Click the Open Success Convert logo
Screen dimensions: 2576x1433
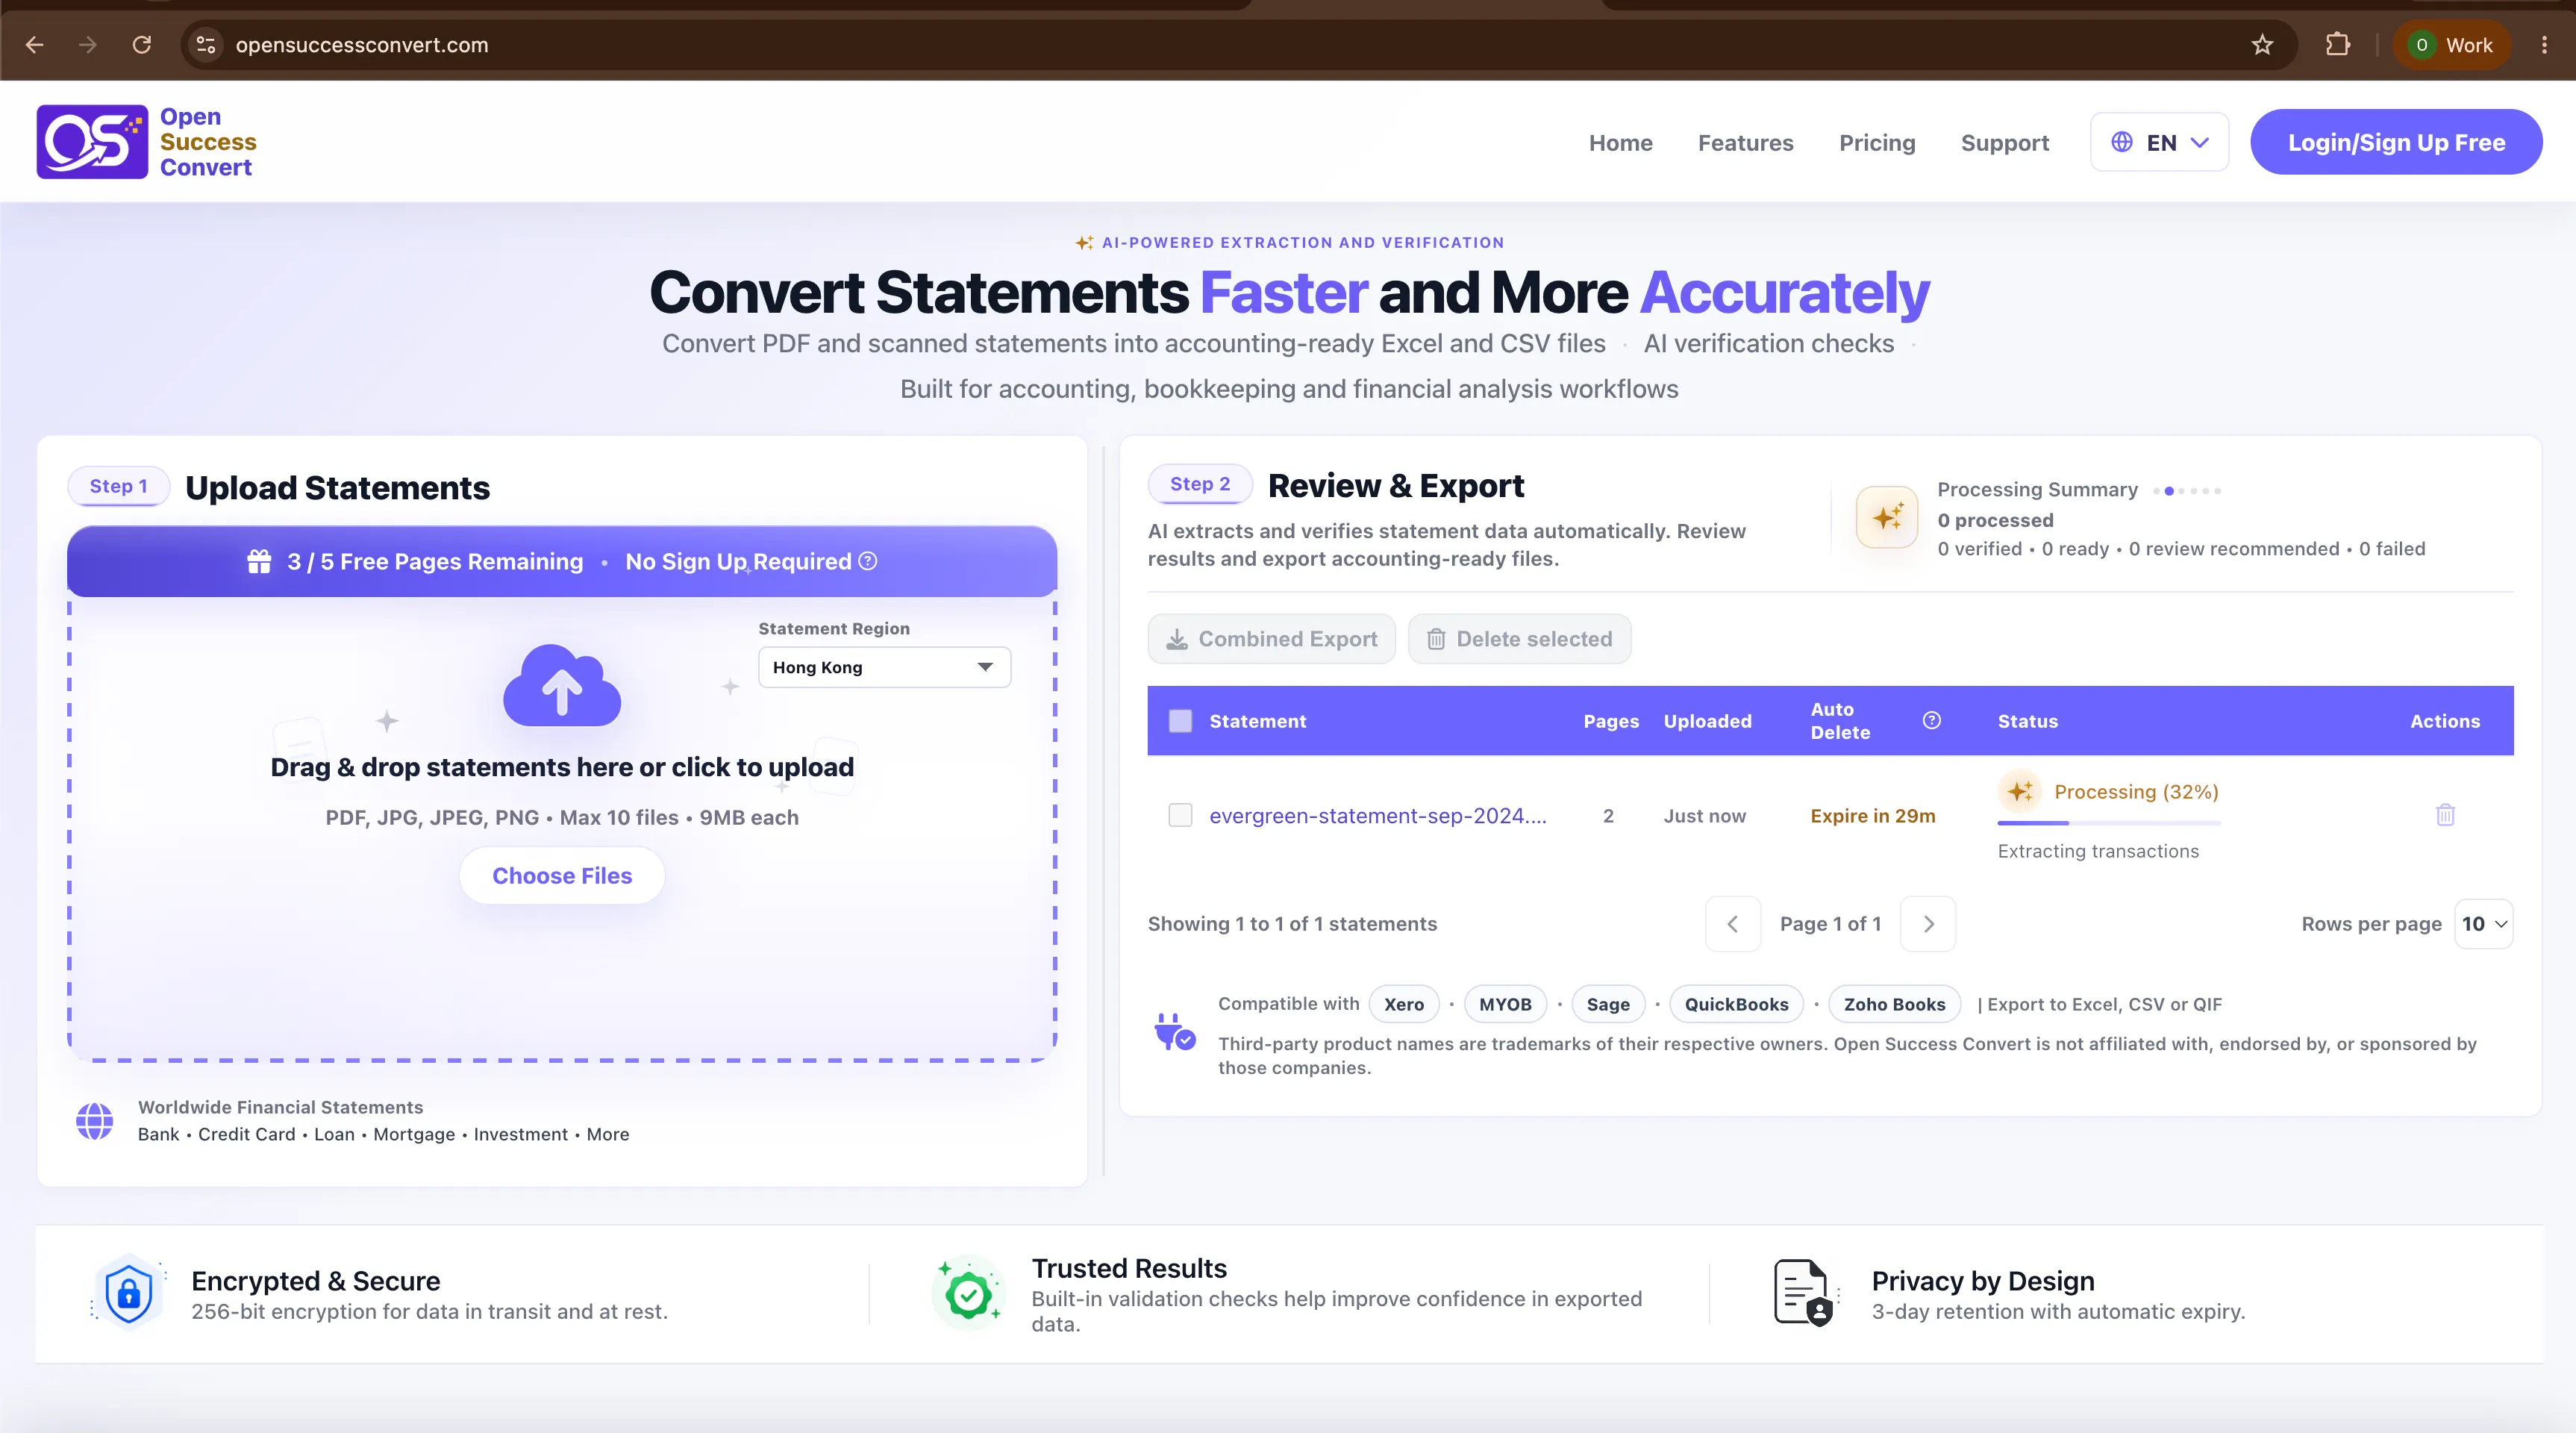(147, 142)
